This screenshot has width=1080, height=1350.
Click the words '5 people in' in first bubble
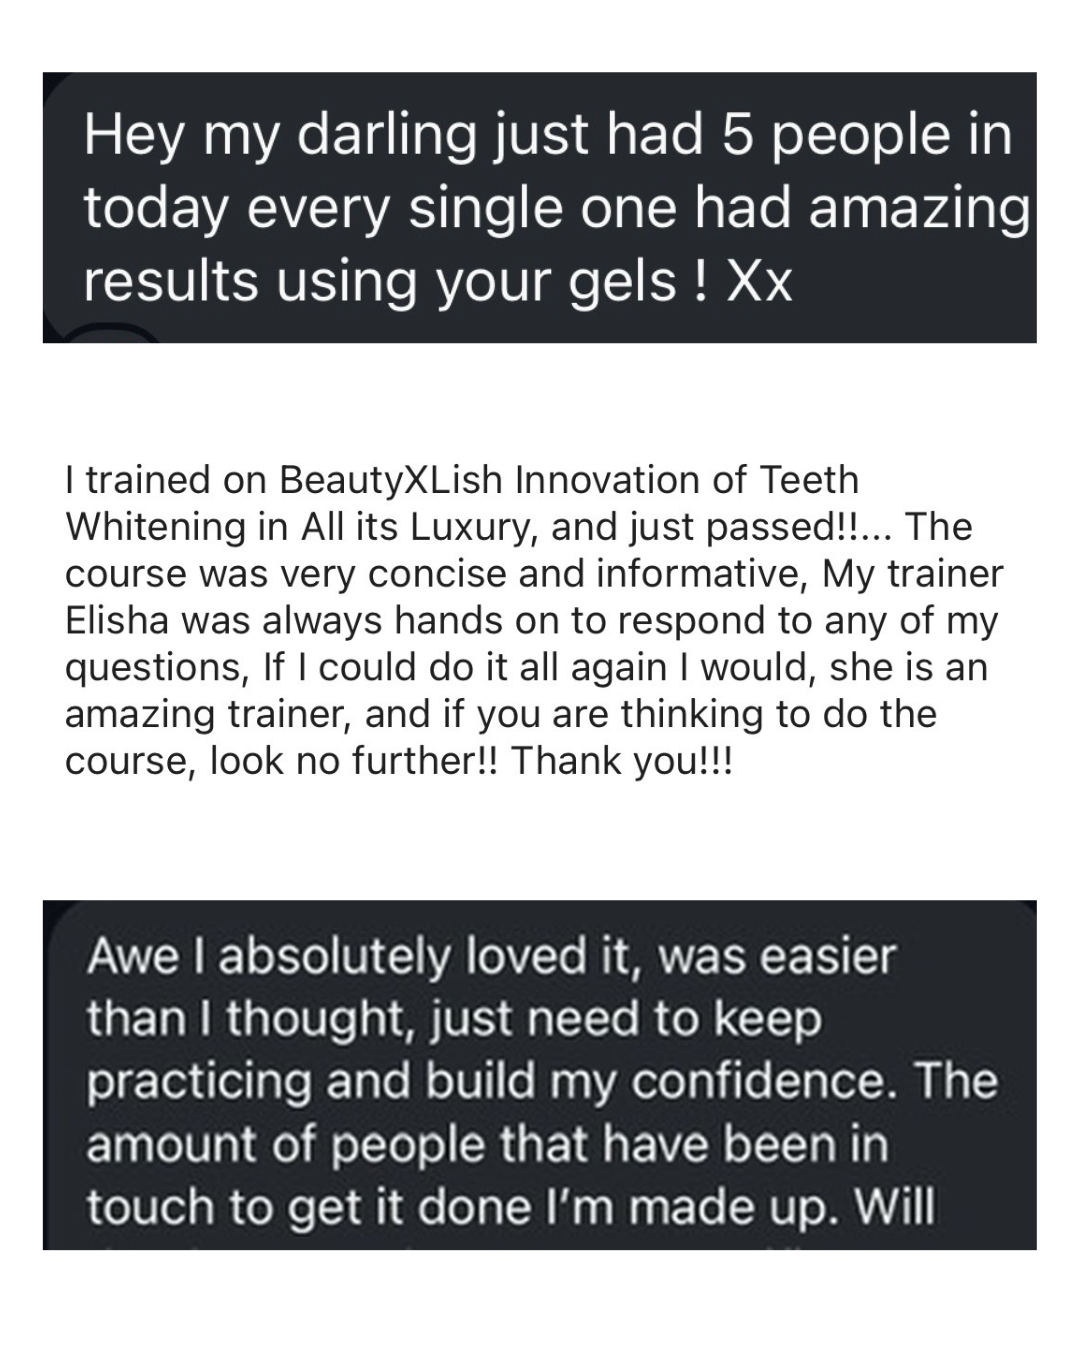865,135
